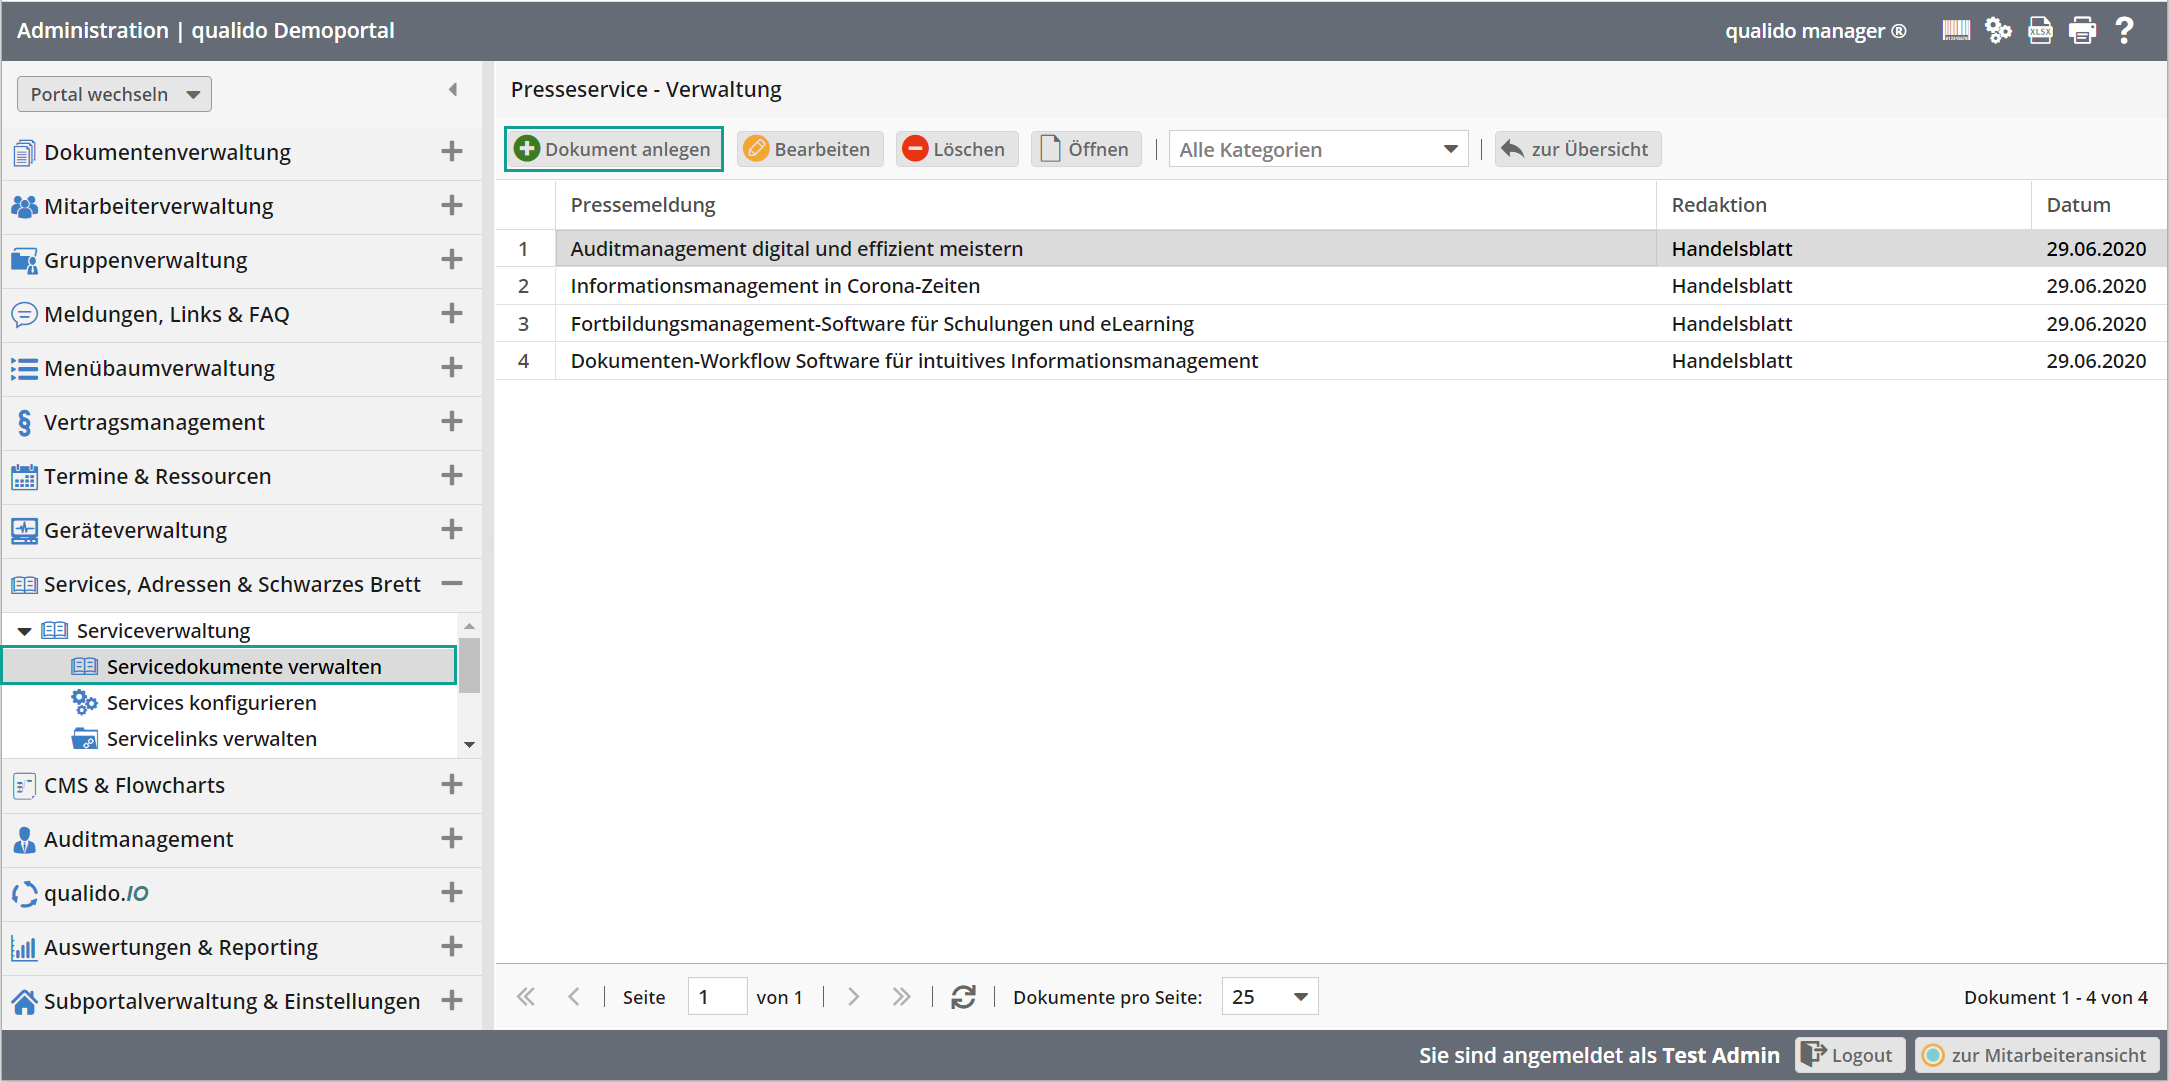The height and width of the screenshot is (1082, 2169).
Task: Click the refresh list icon
Action: (963, 997)
